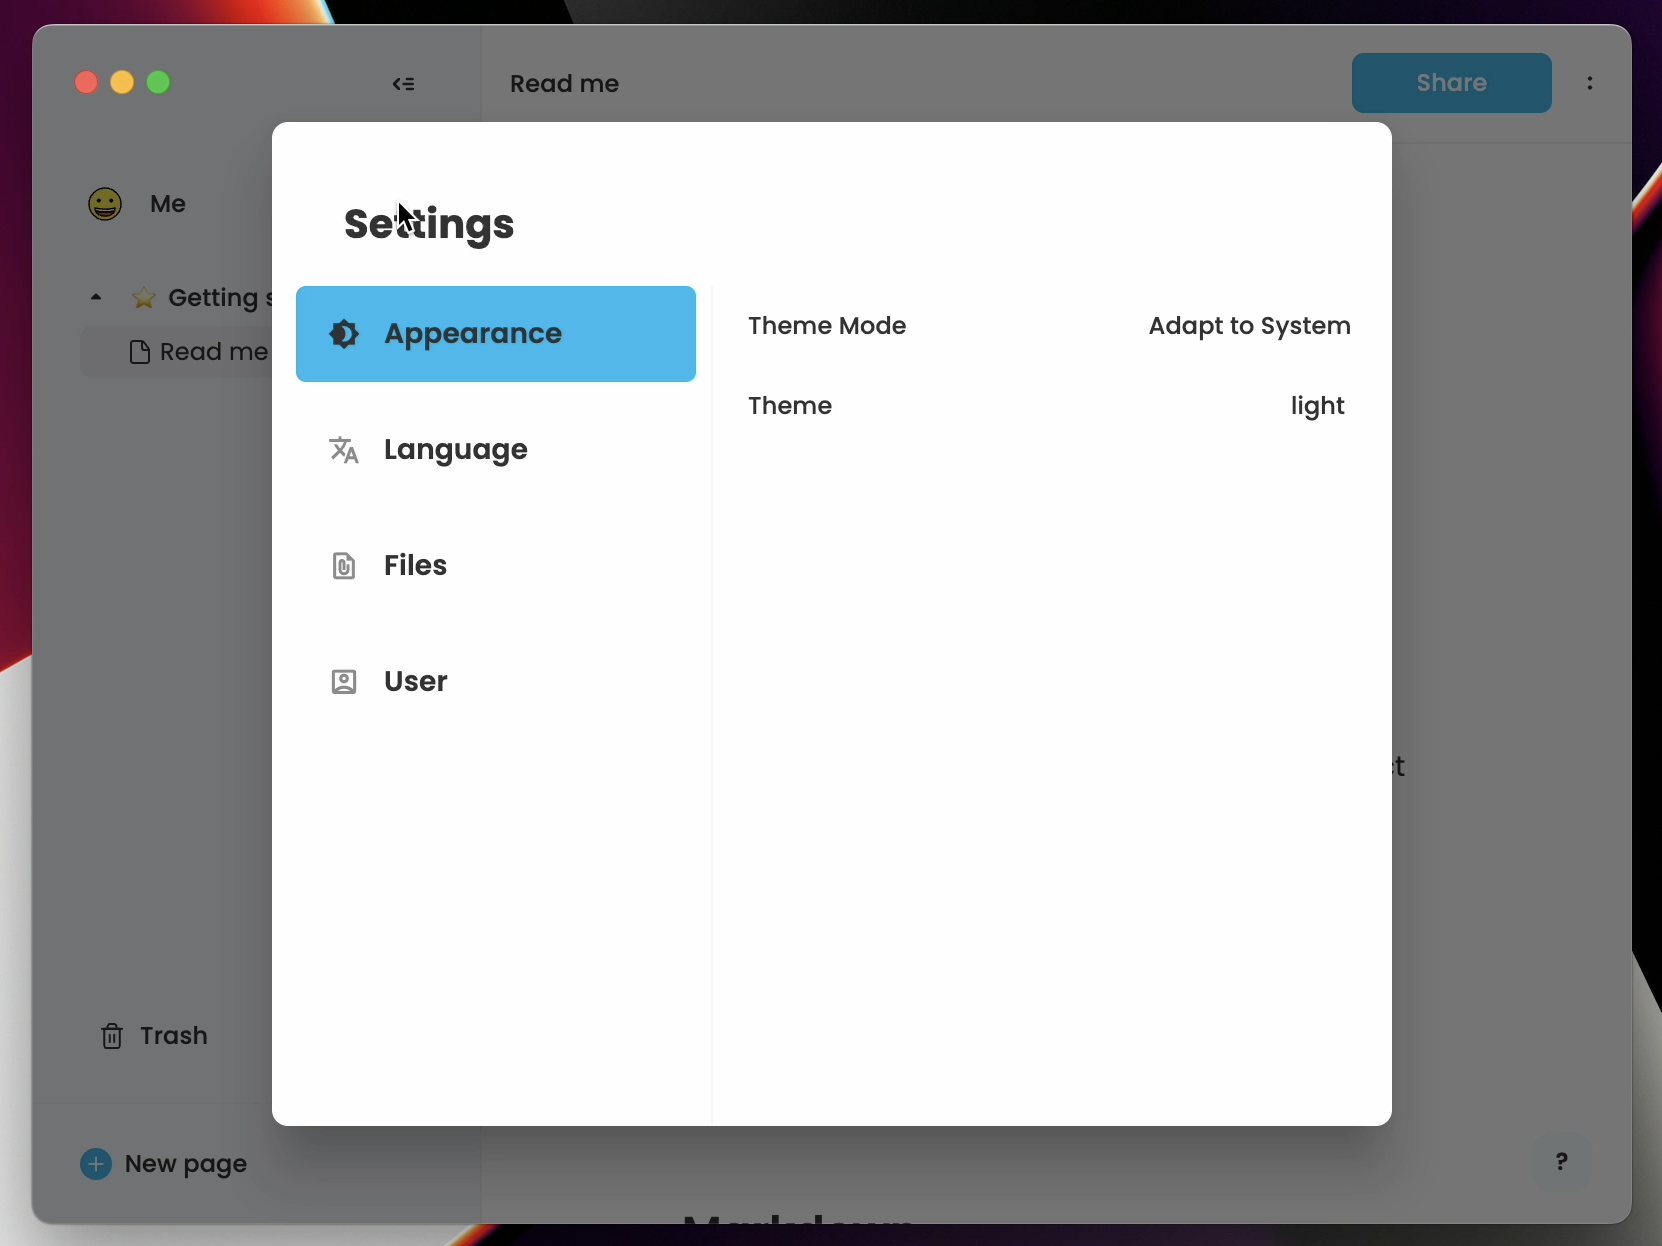Click the Files attachment icon
The image size is (1662, 1246).
[344, 566]
